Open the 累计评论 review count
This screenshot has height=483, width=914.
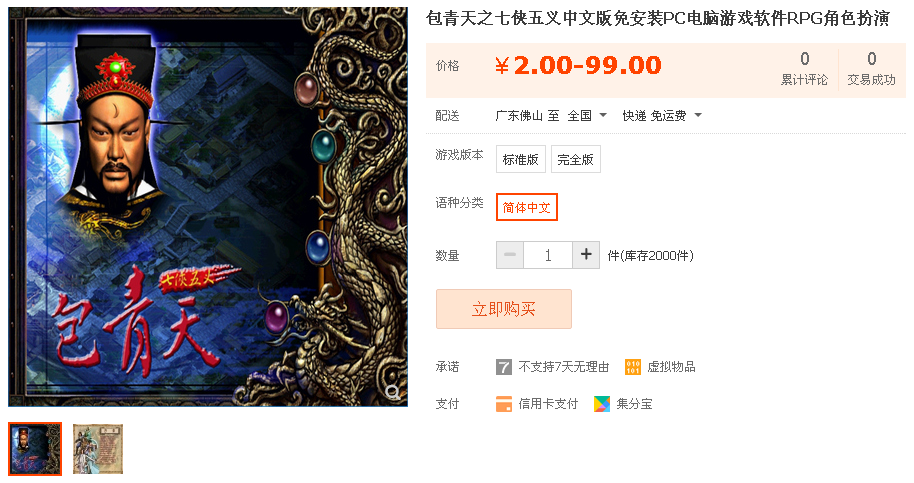point(804,69)
